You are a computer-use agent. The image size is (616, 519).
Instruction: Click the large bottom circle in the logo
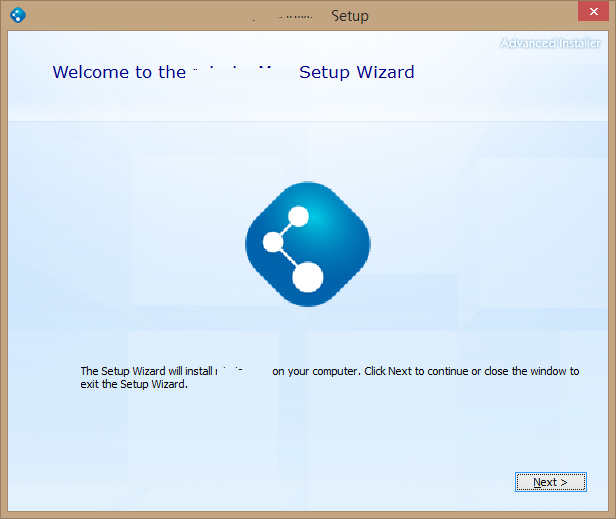pyautogui.click(x=308, y=276)
